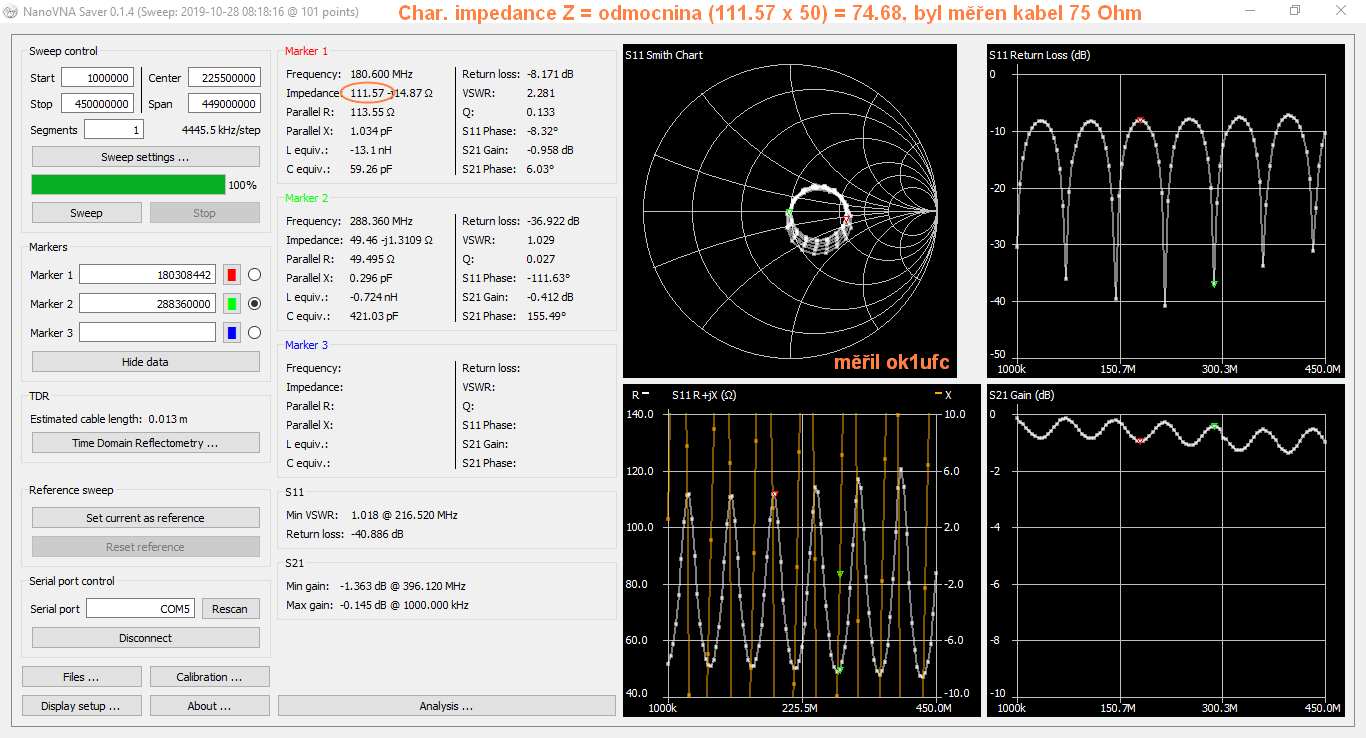Open the Analysis window
Screen dimensions: 1366x738
(x=446, y=706)
